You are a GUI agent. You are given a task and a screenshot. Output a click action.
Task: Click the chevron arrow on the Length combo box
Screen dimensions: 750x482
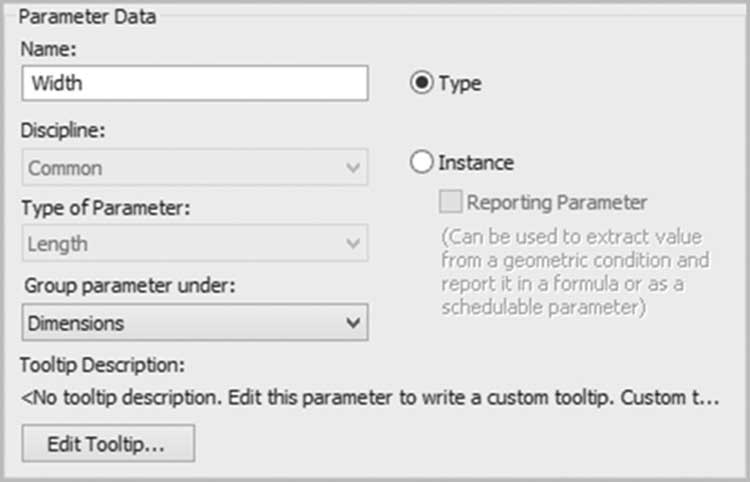pos(353,243)
